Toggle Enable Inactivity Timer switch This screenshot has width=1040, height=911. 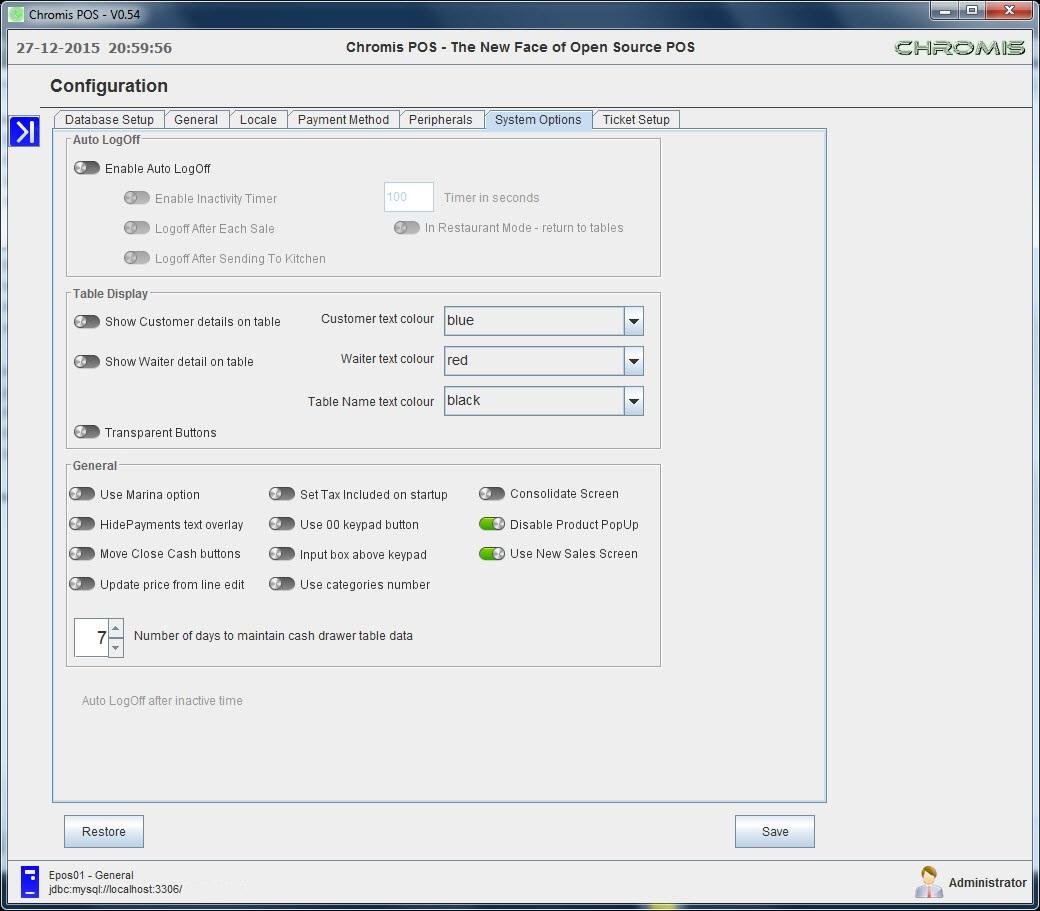[137, 198]
